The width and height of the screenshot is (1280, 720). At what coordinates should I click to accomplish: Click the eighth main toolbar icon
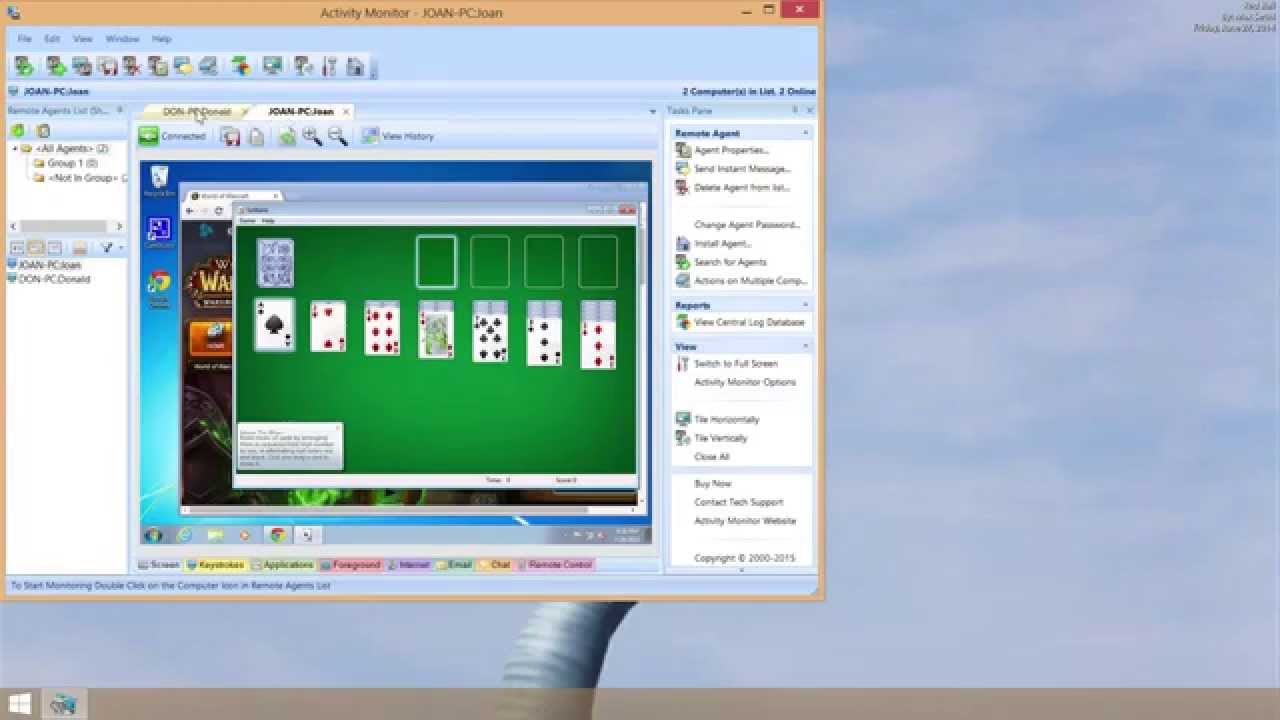point(208,66)
